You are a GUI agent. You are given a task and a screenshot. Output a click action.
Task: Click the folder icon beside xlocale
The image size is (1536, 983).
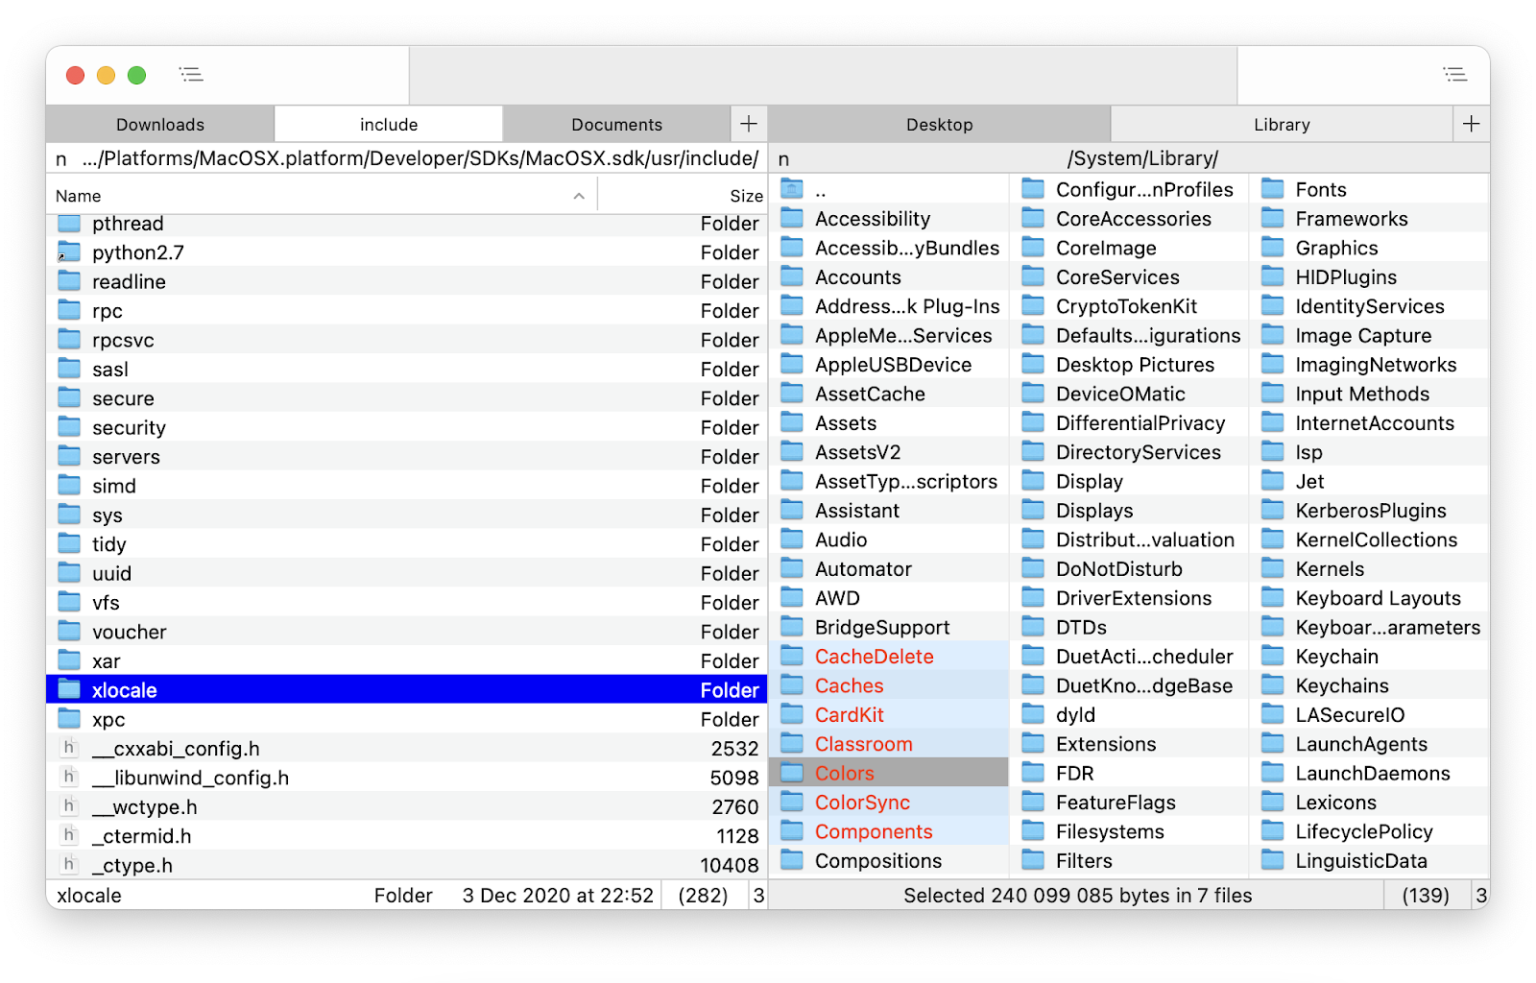(67, 689)
